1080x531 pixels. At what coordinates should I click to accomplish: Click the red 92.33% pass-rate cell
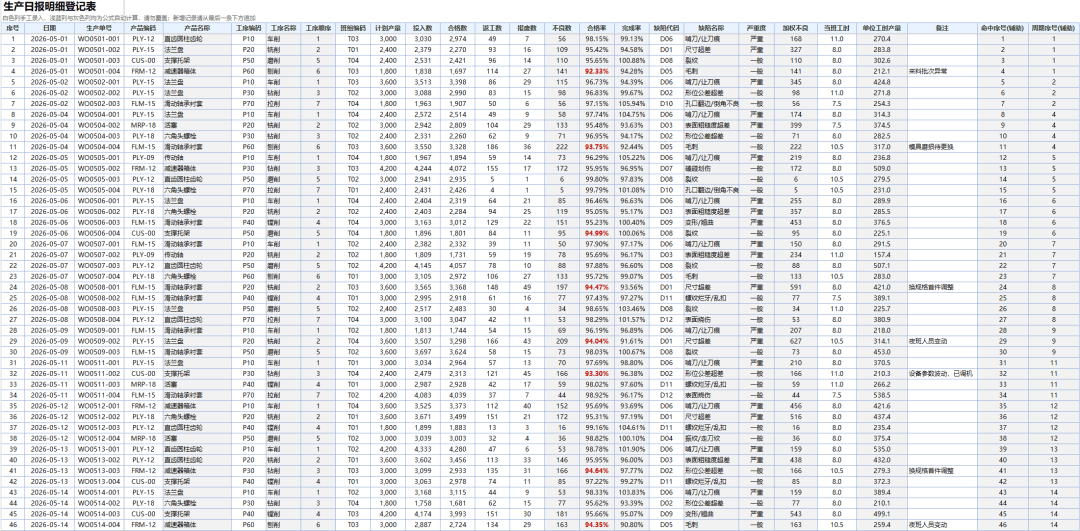pos(596,71)
